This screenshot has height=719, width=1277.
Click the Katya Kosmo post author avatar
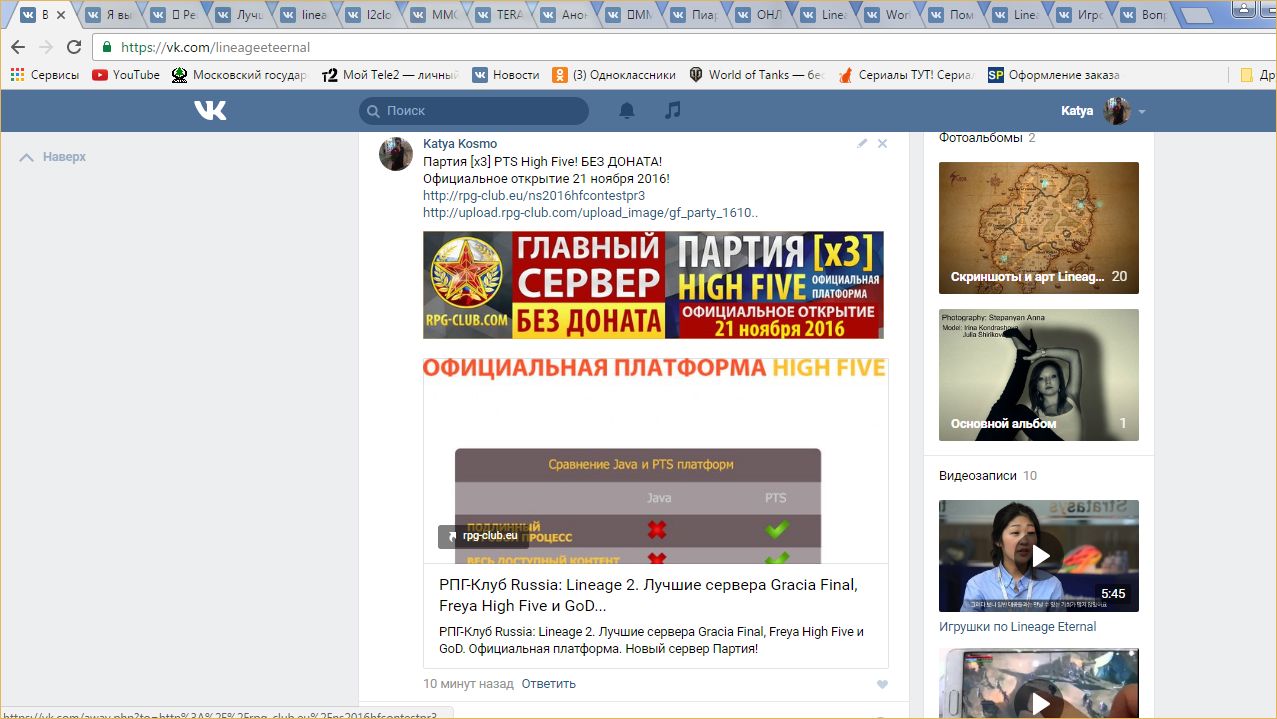pyautogui.click(x=396, y=154)
